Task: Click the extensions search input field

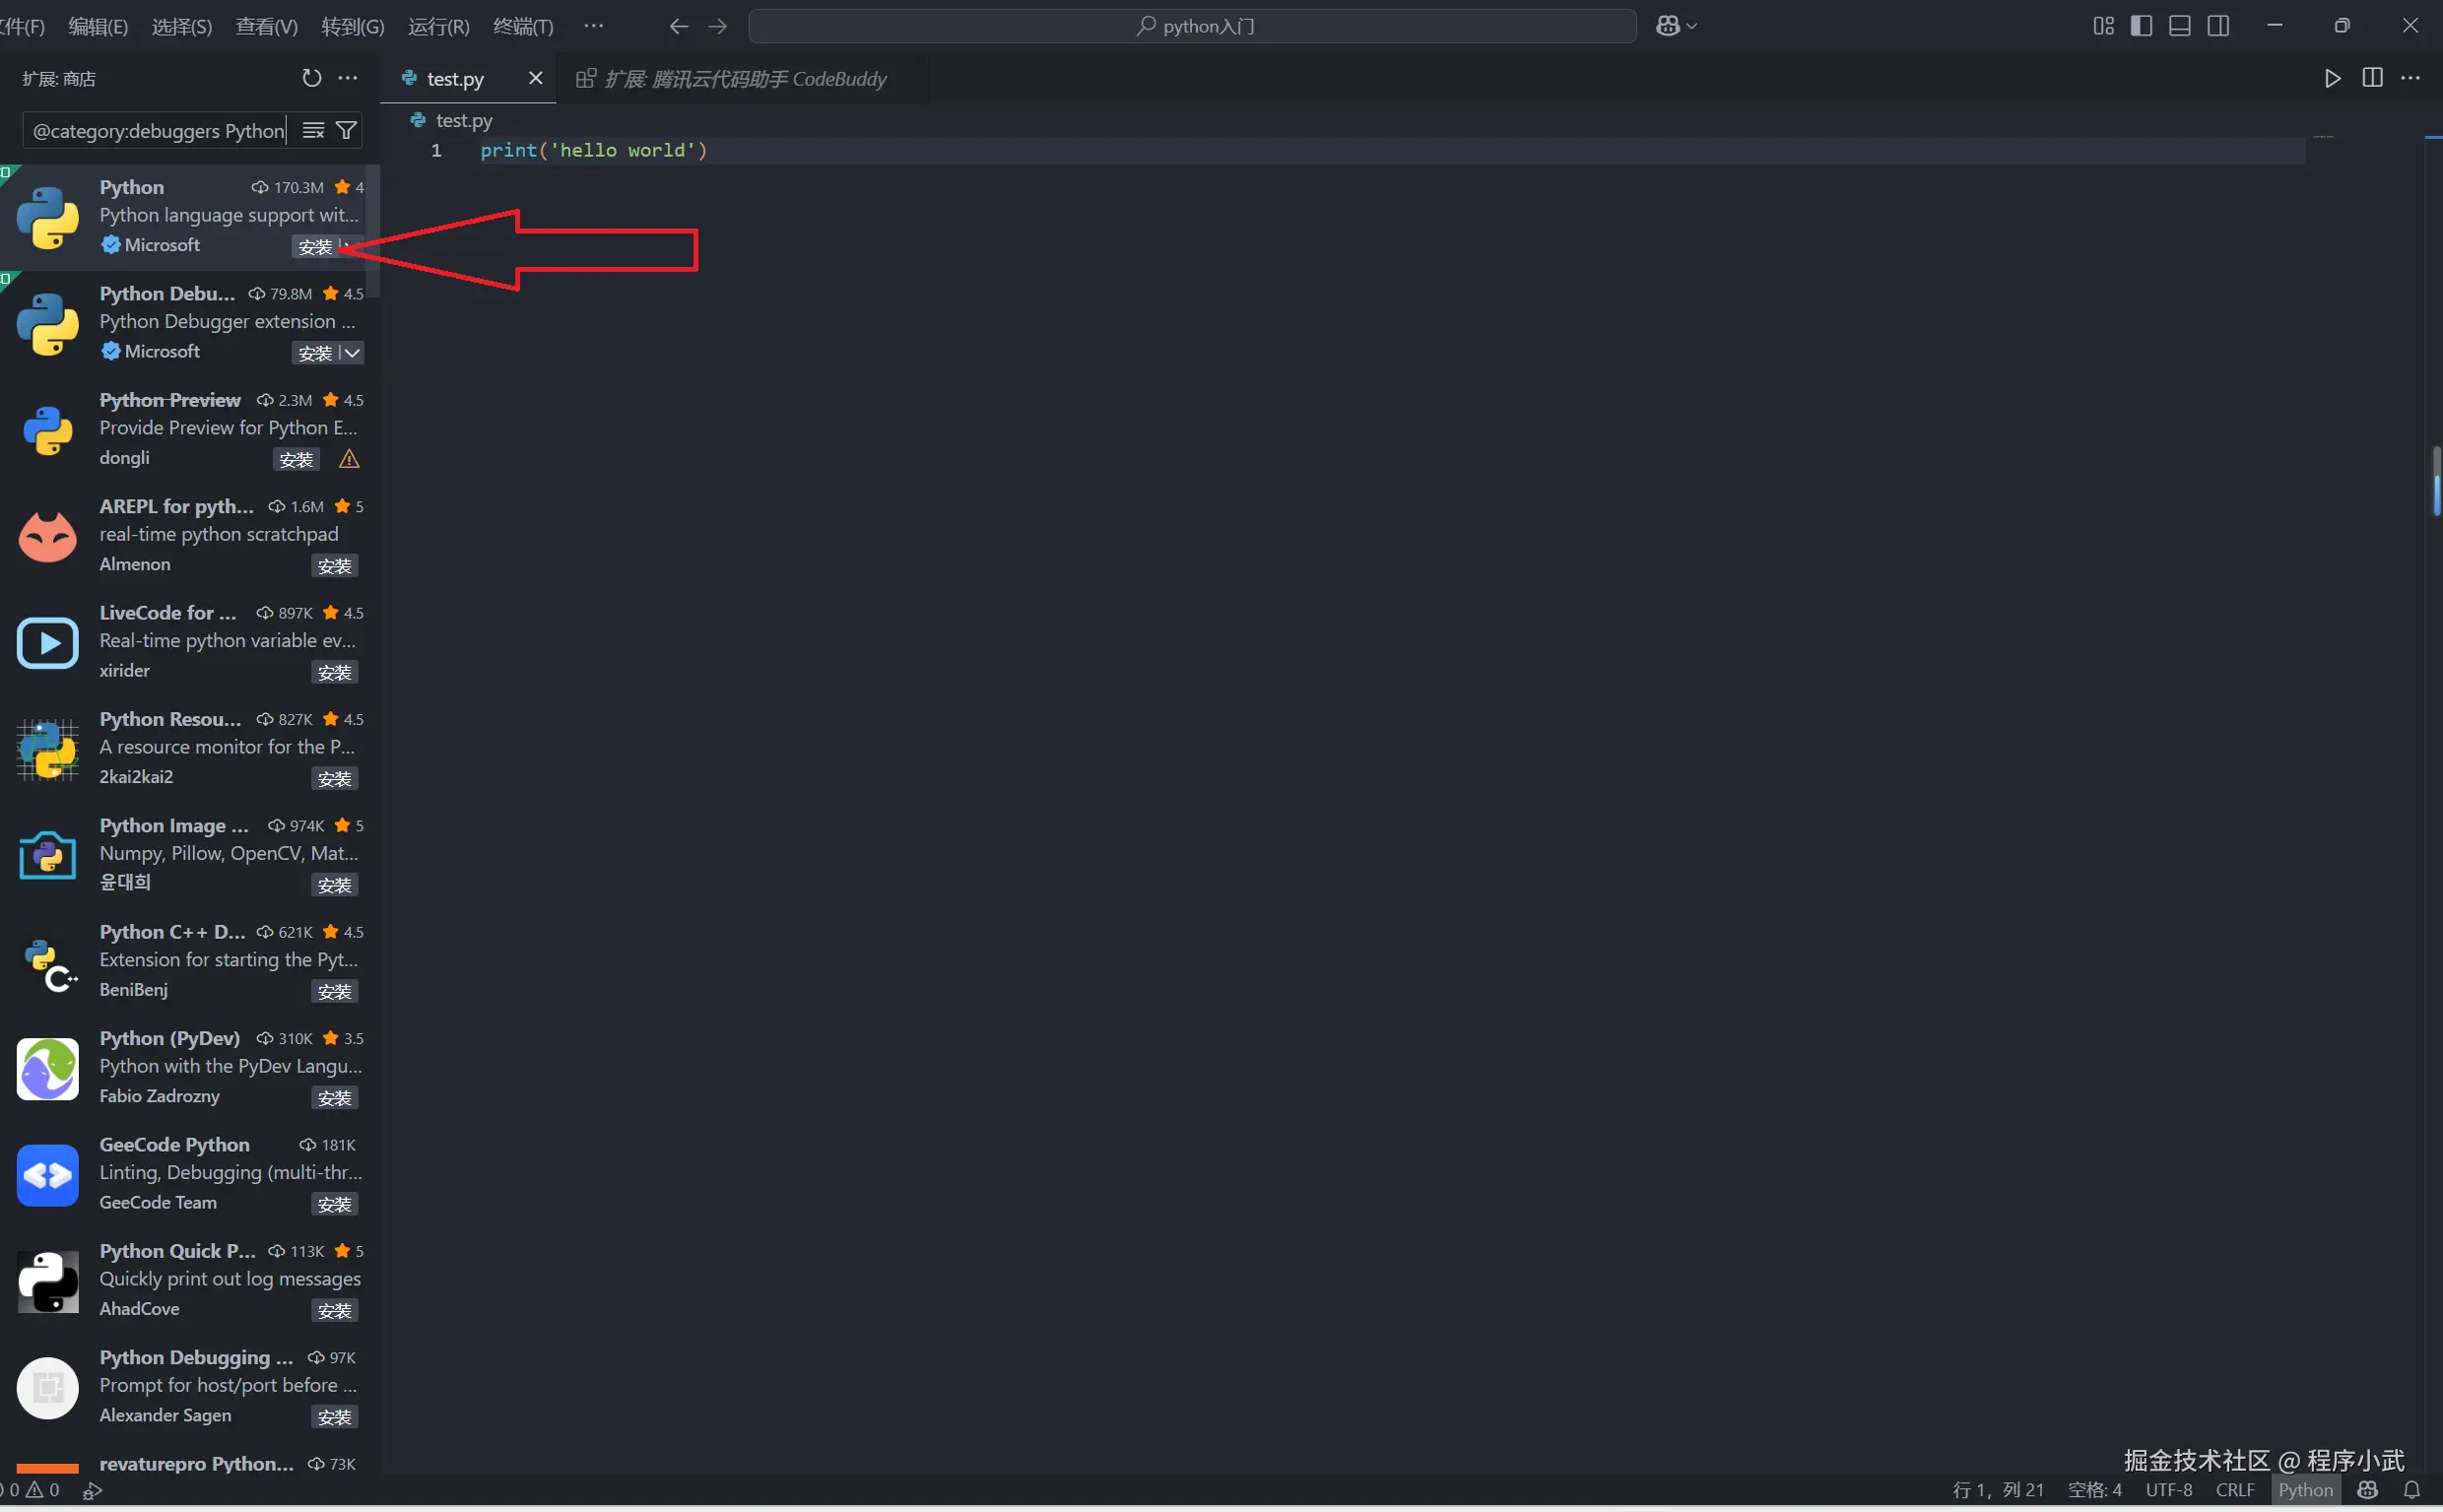Action: [x=157, y=131]
